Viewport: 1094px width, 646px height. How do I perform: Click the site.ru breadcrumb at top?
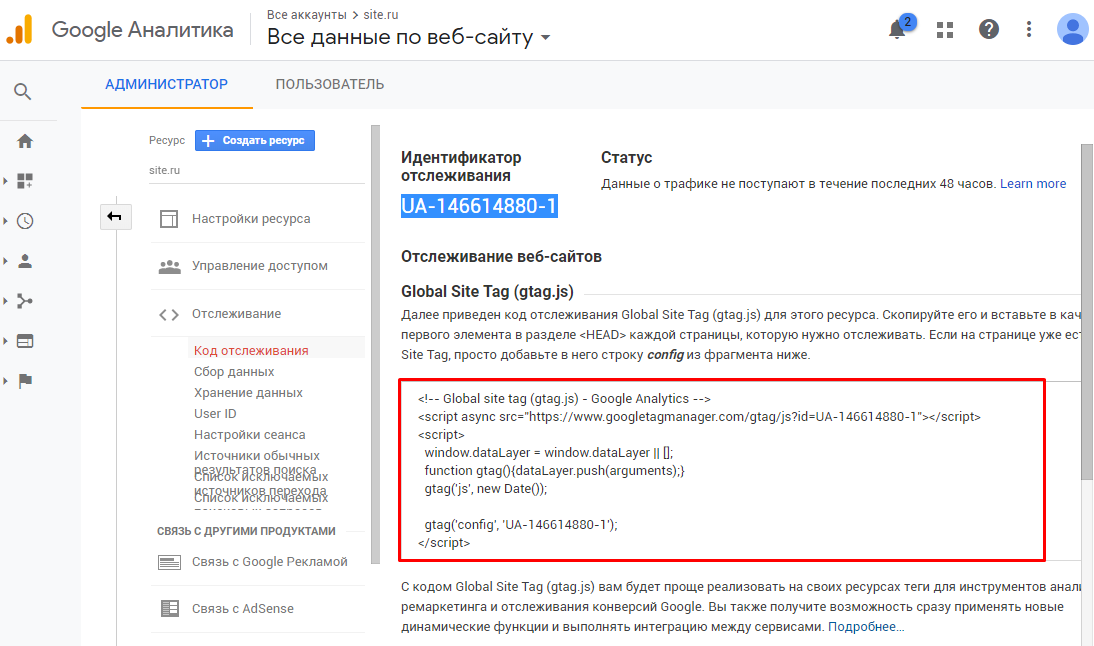381,15
